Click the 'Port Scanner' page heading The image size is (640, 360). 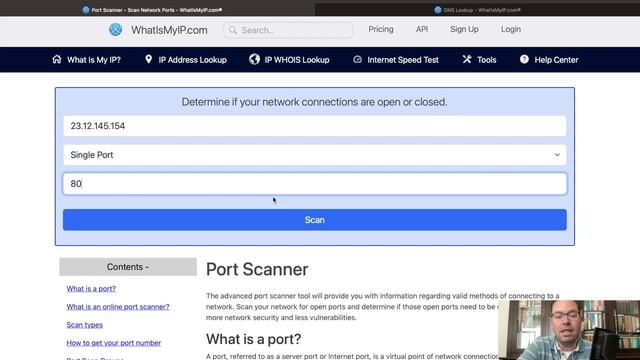point(257,269)
